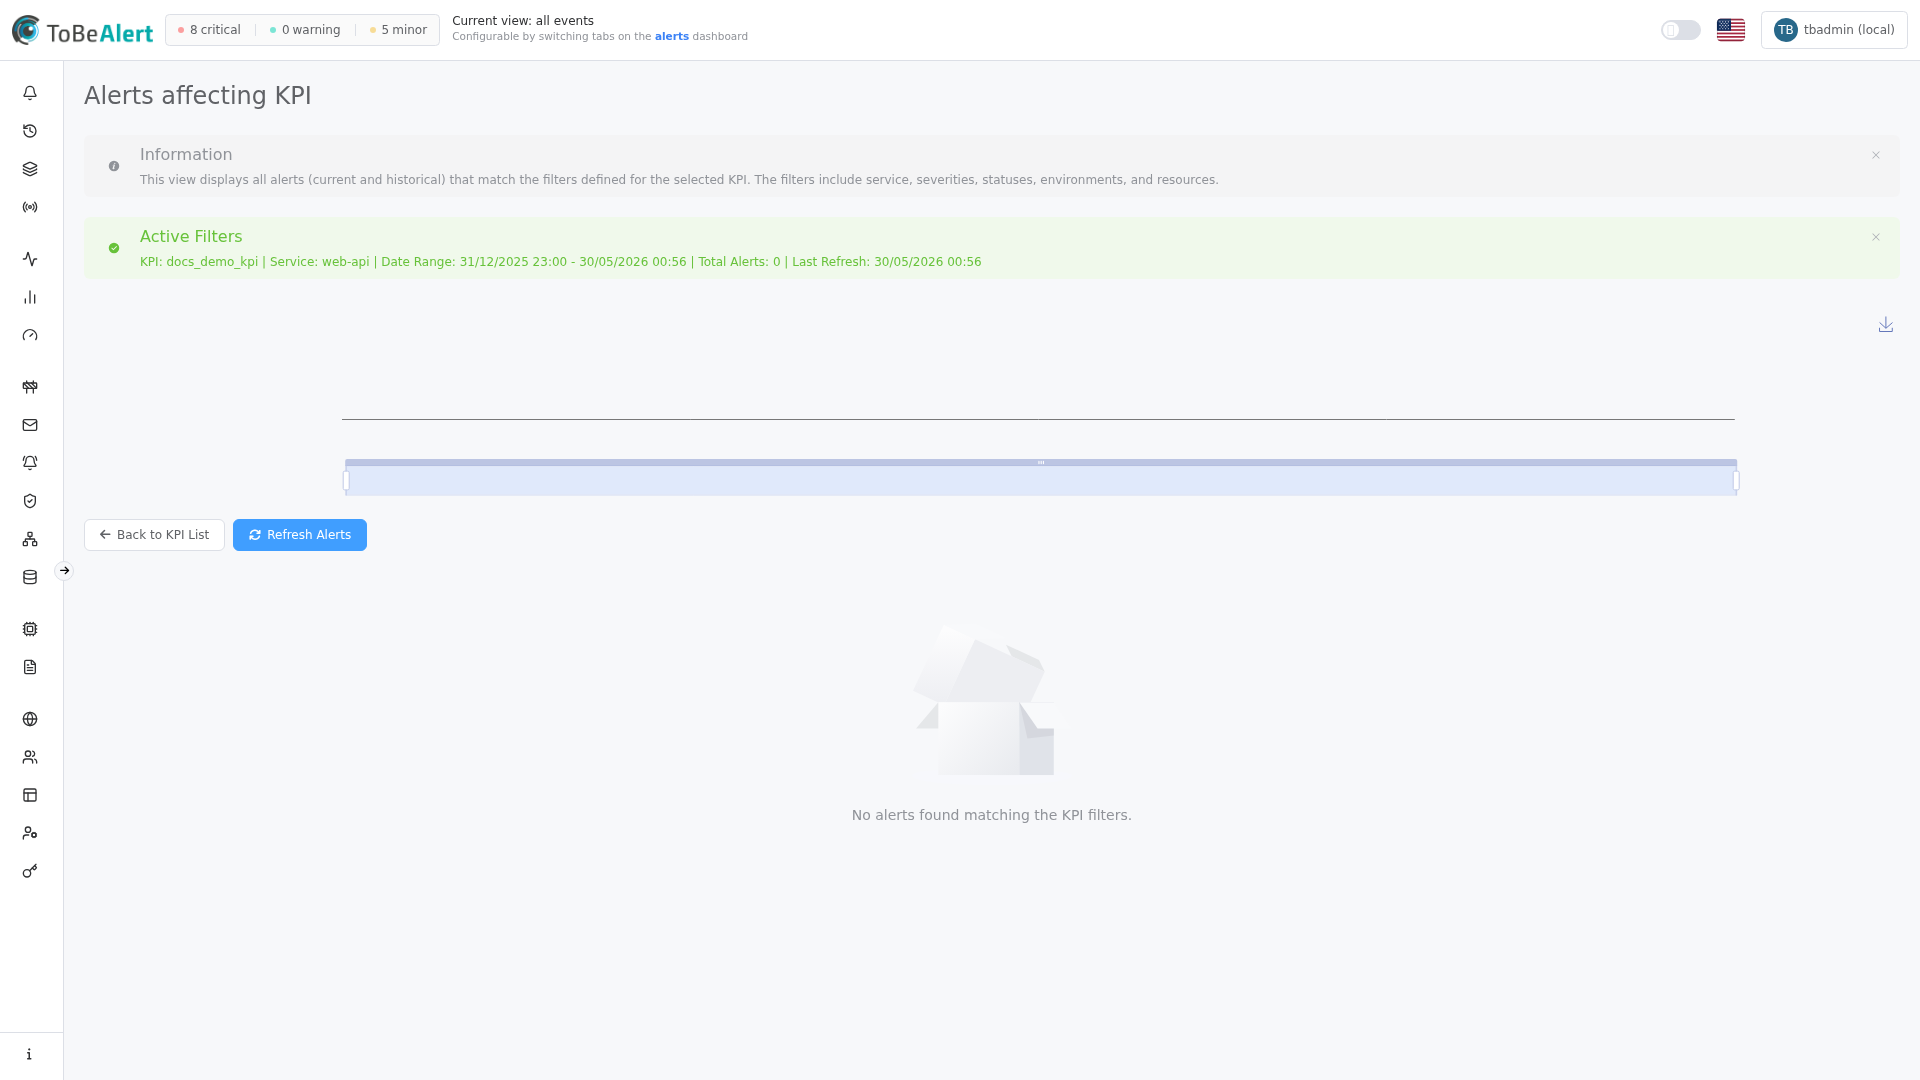1920x1080 pixels.
Task: Dismiss the Information banner
Action: click(1876, 155)
